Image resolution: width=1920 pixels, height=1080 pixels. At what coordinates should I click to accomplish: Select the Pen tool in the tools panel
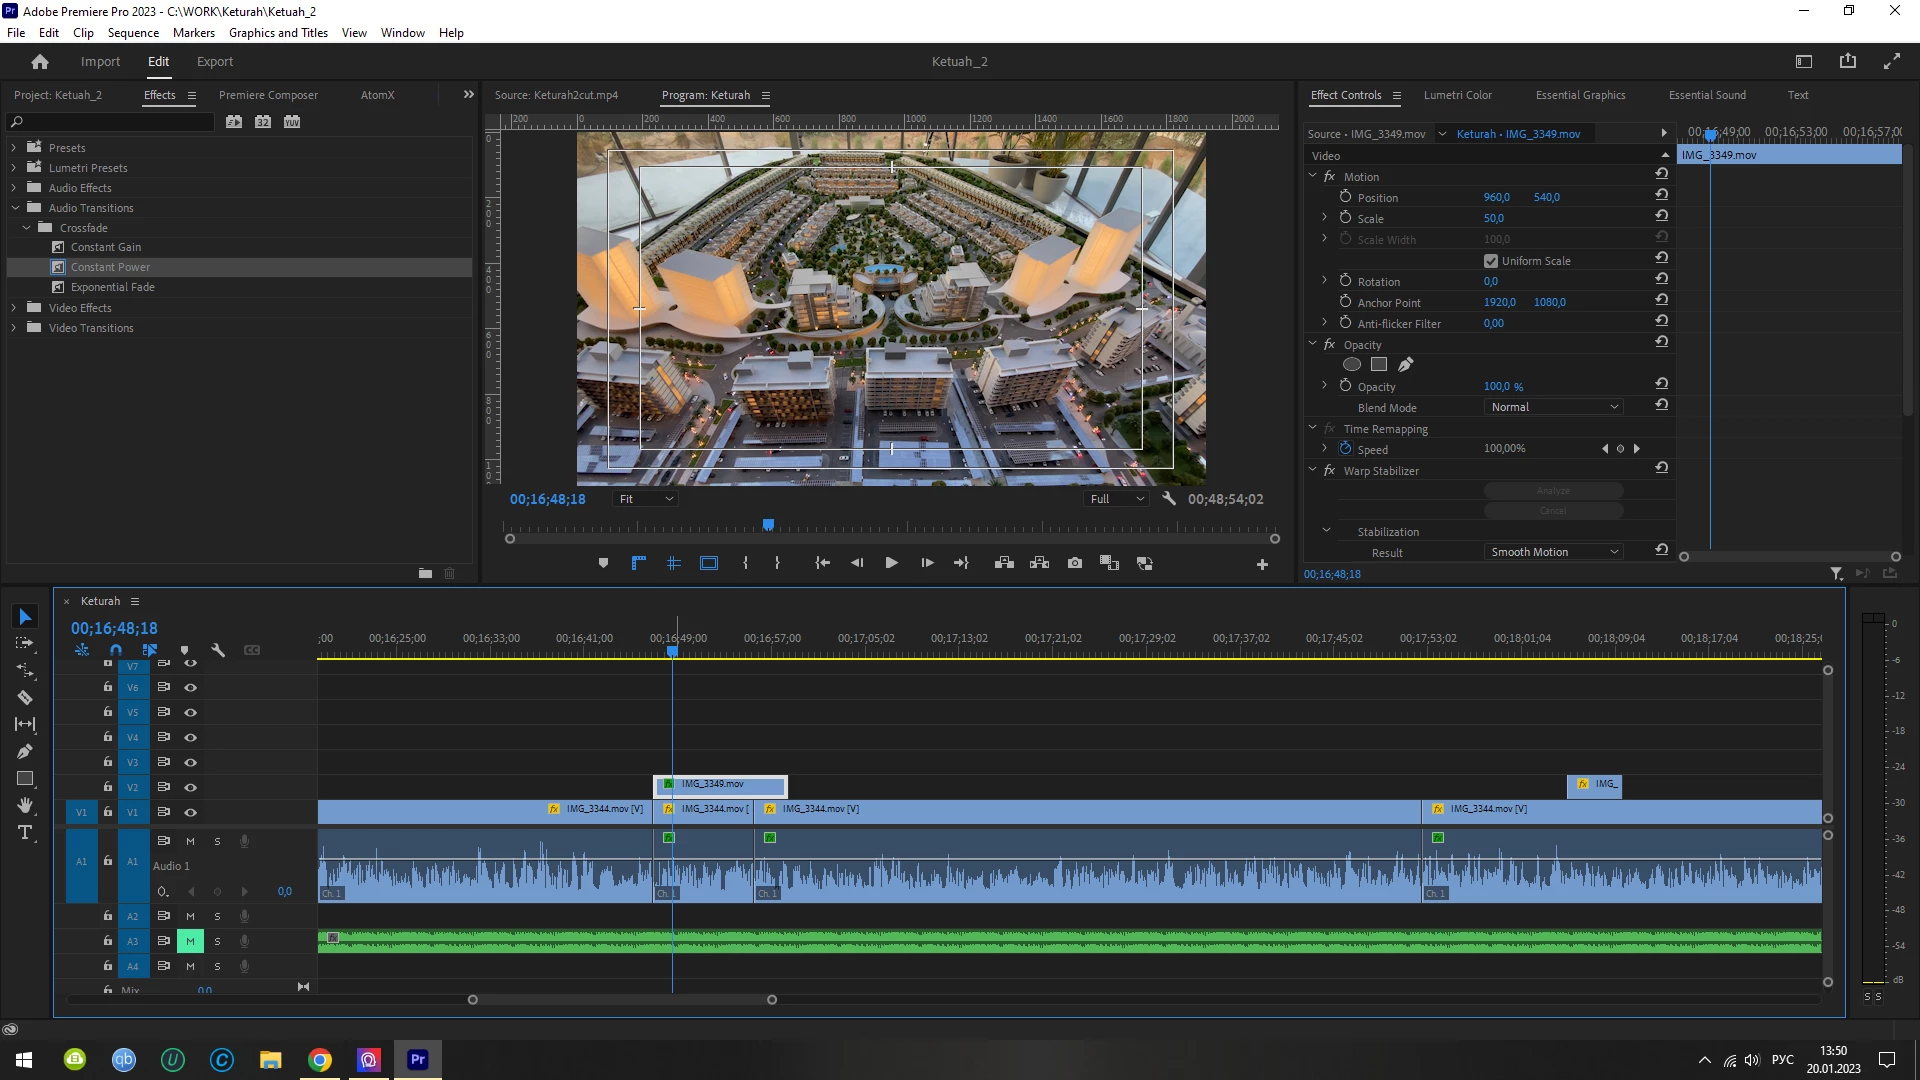(x=25, y=752)
